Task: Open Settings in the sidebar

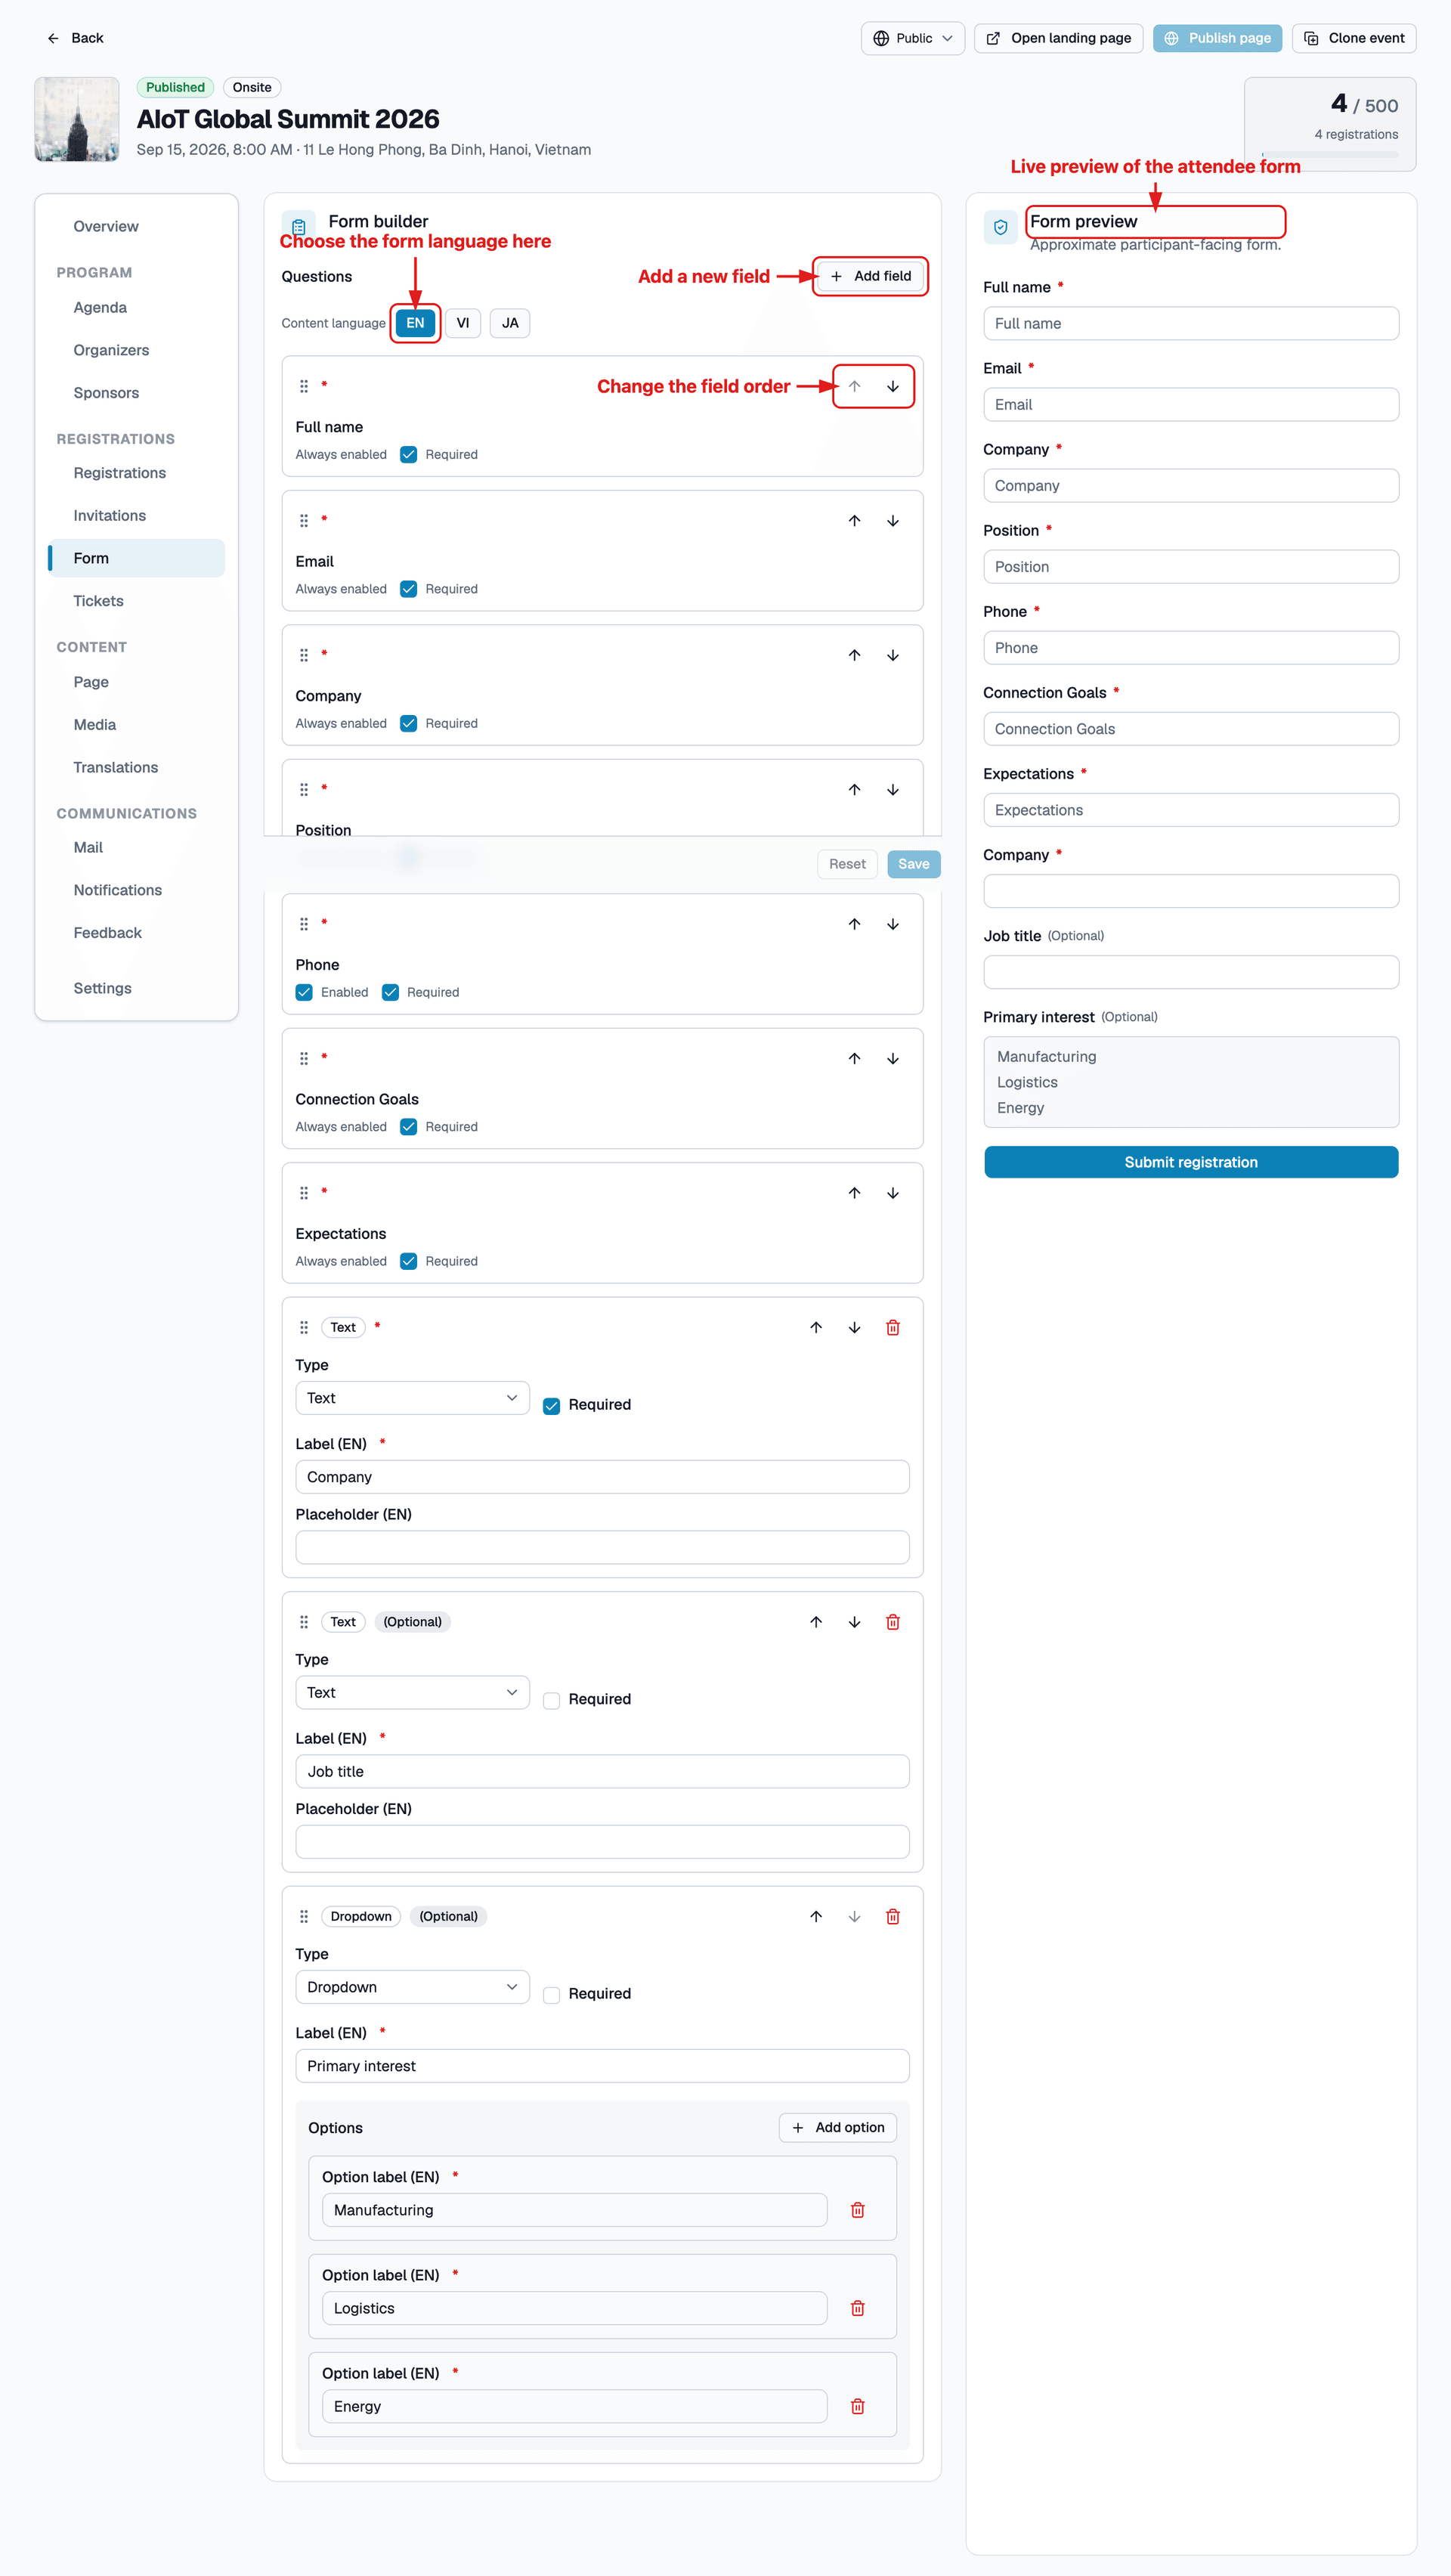Action: pyautogui.click(x=102, y=988)
